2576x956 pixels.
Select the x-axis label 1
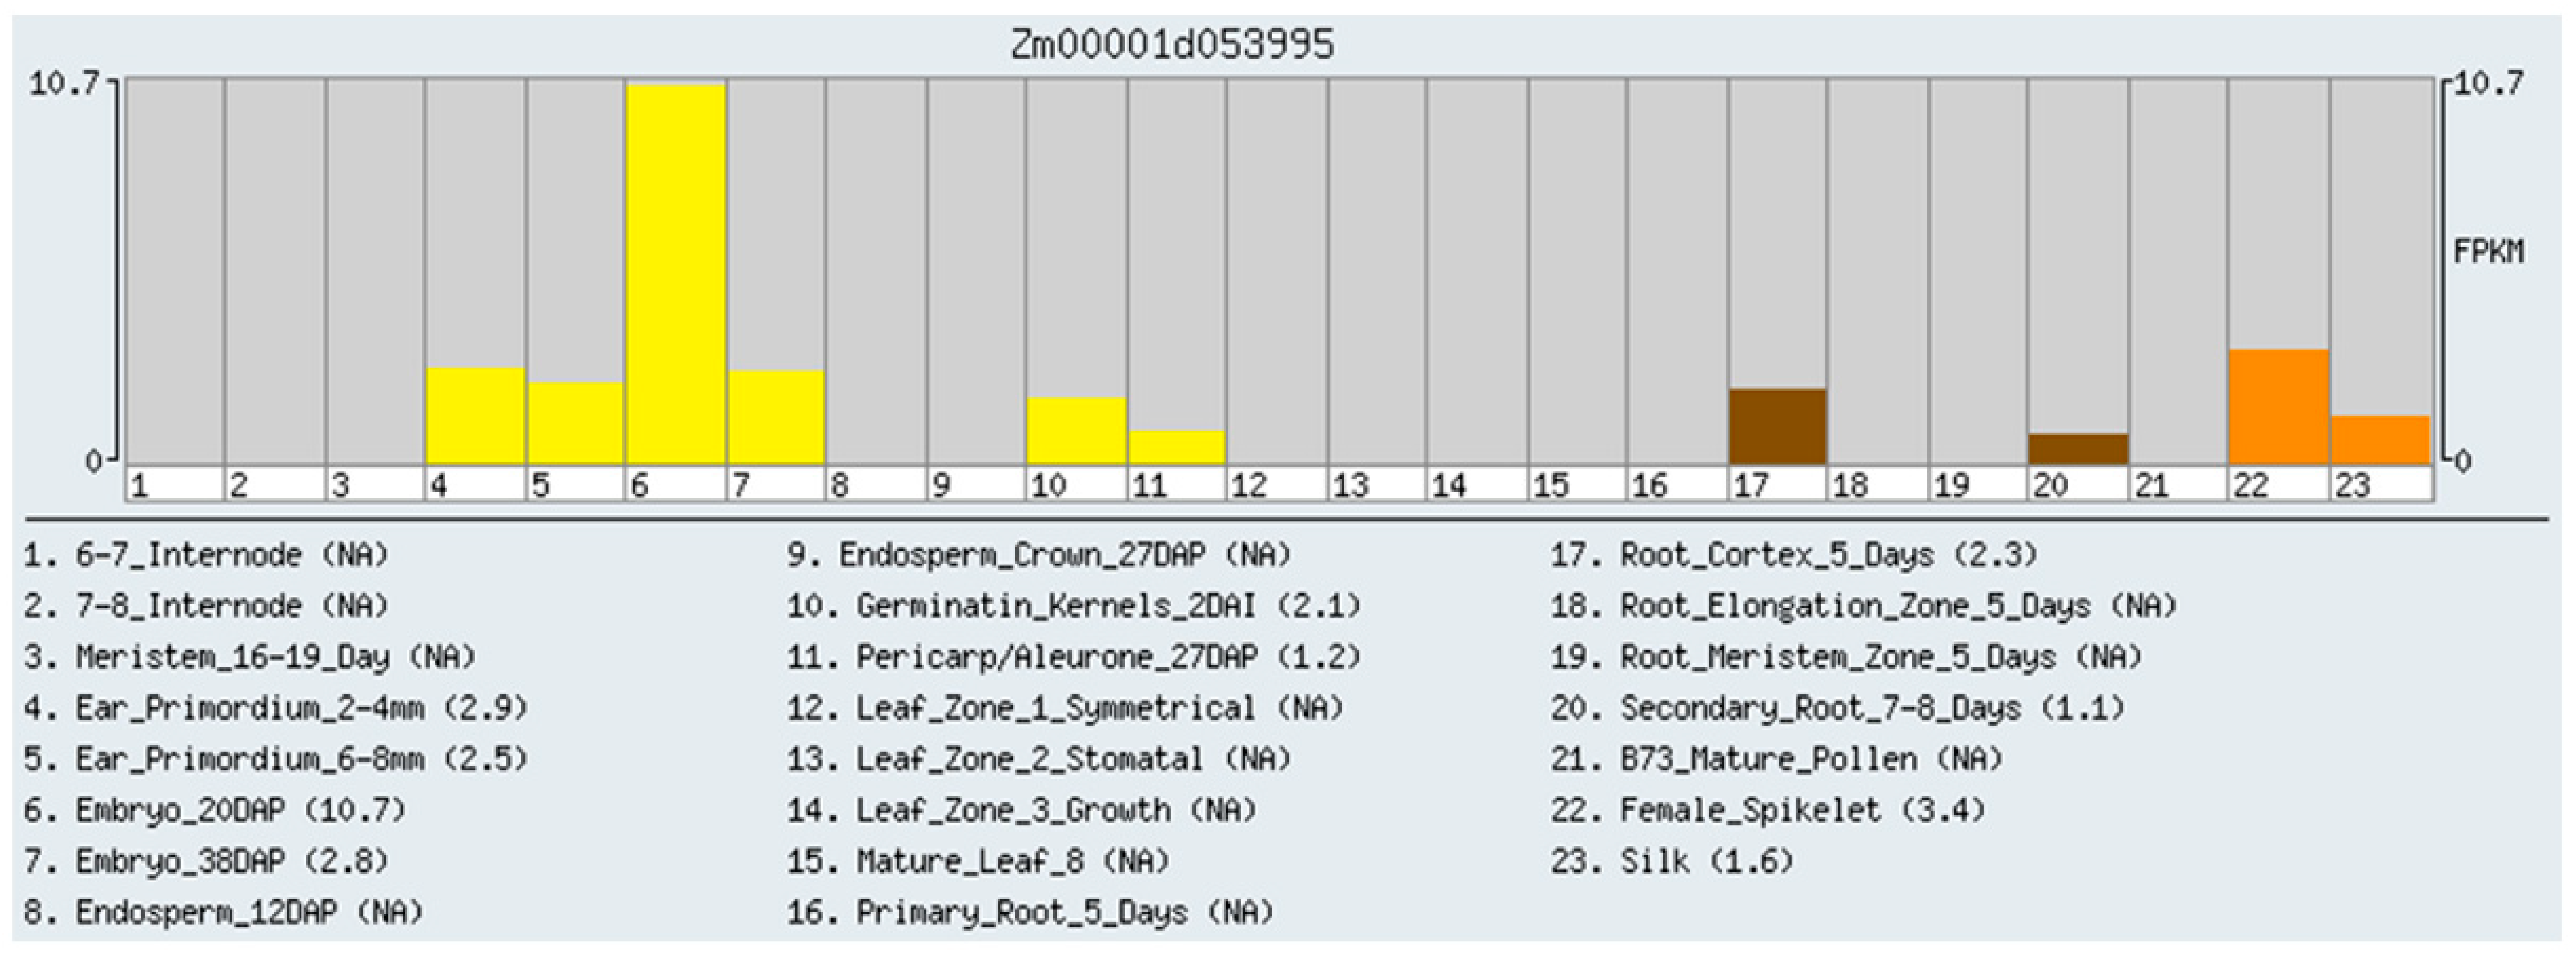click(x=139, y=486)
